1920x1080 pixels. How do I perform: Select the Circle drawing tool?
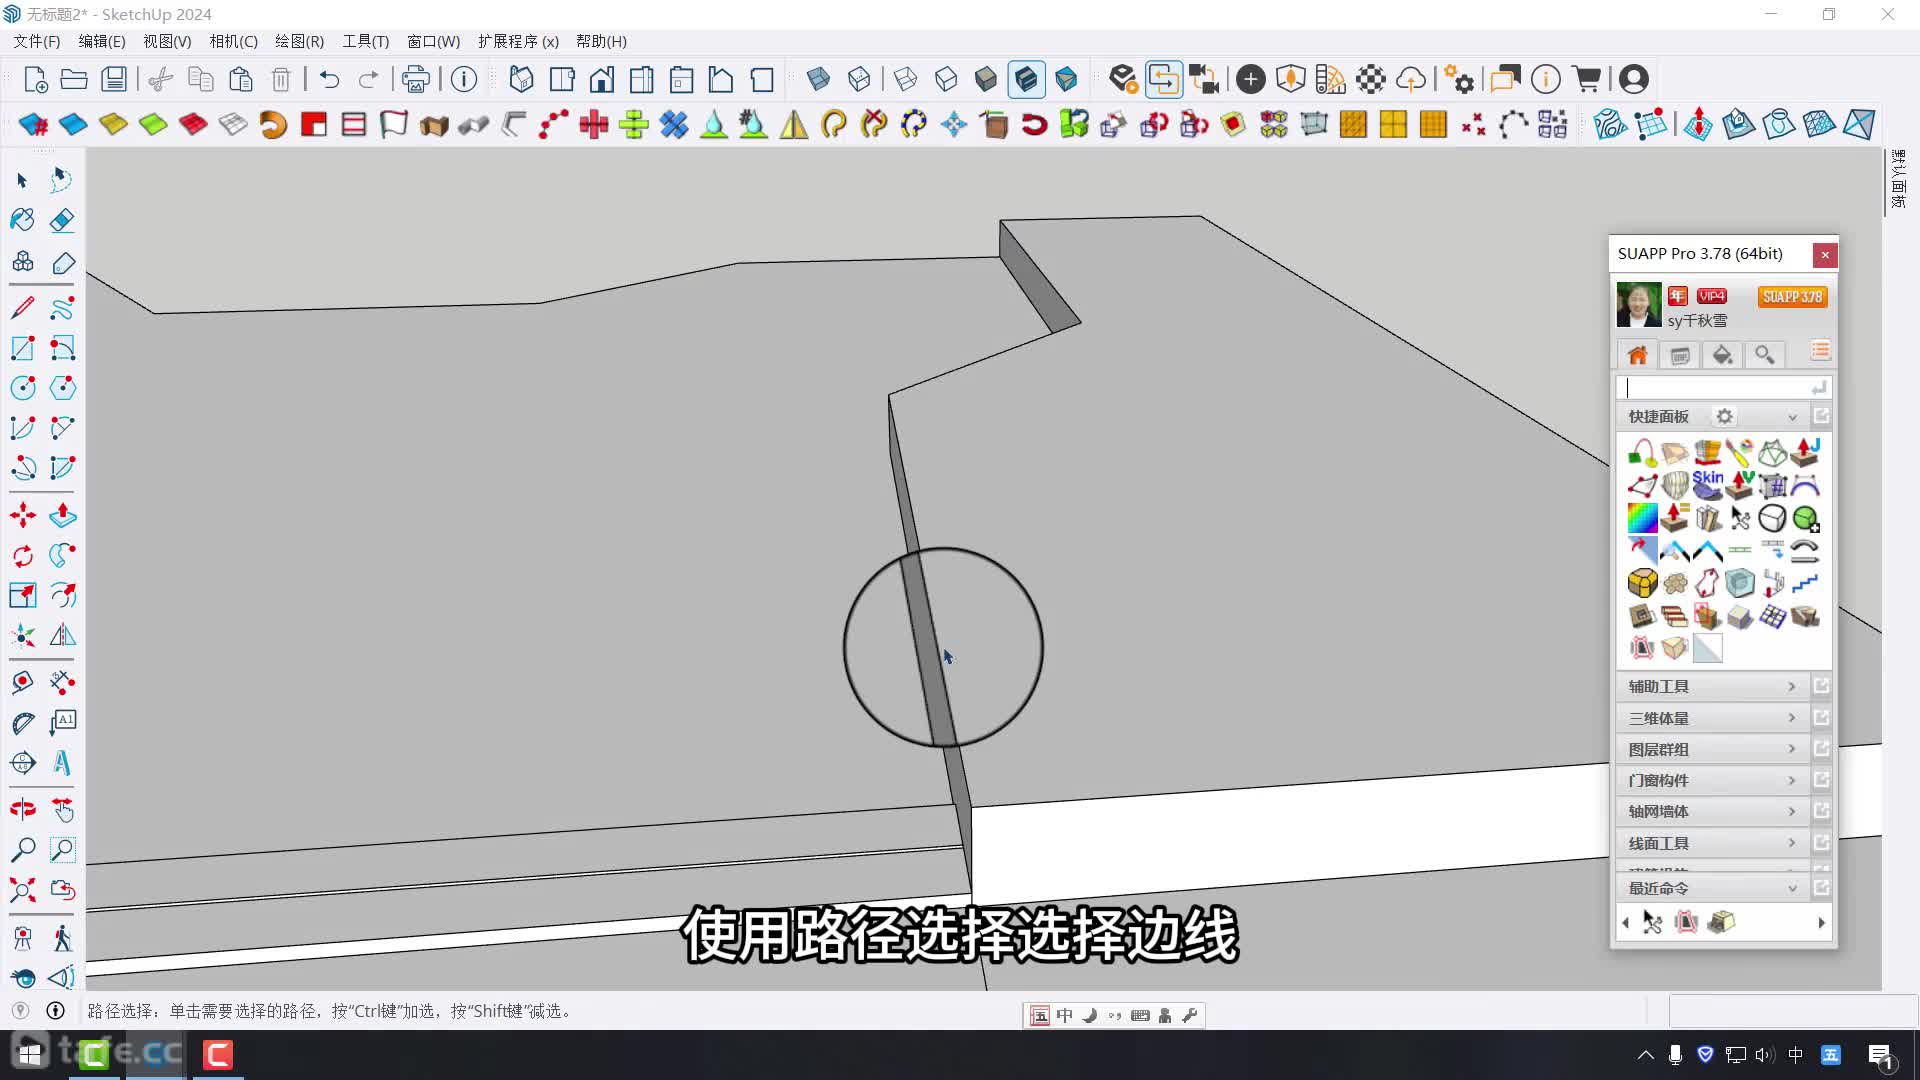[22, 388]
